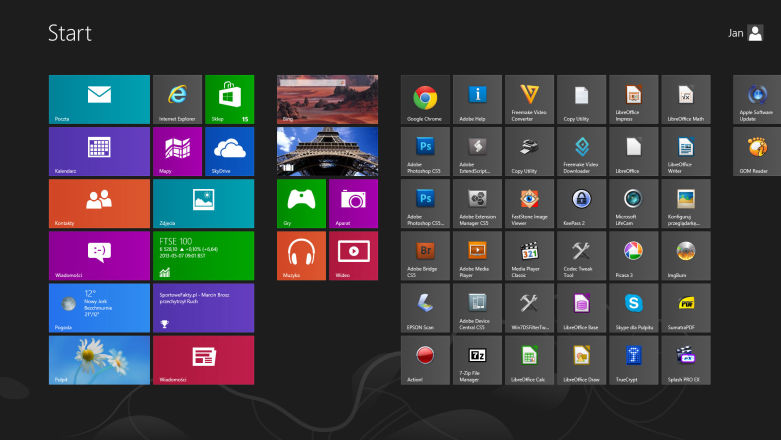Open the SportoweFakty sports news tile
The width and height of the screenshot is (781, 440).
(x=203, y=308)
